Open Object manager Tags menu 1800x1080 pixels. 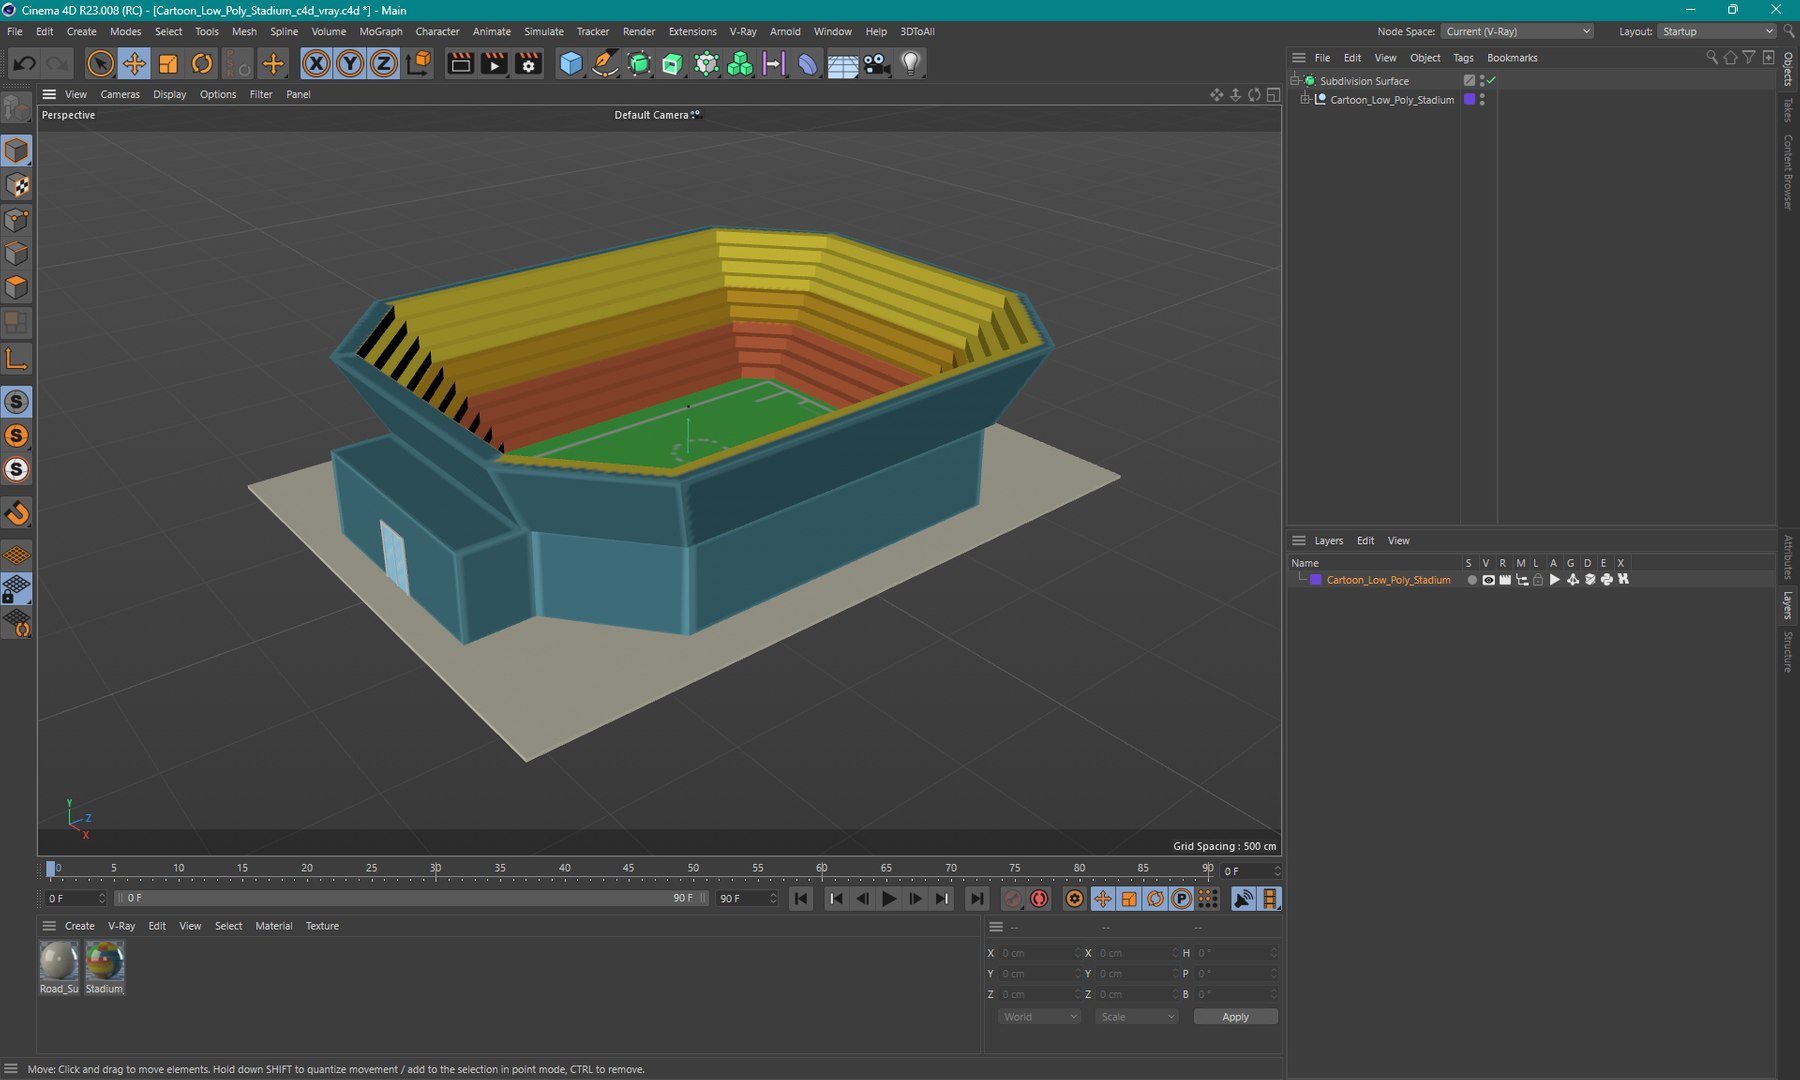point(1463,58)
